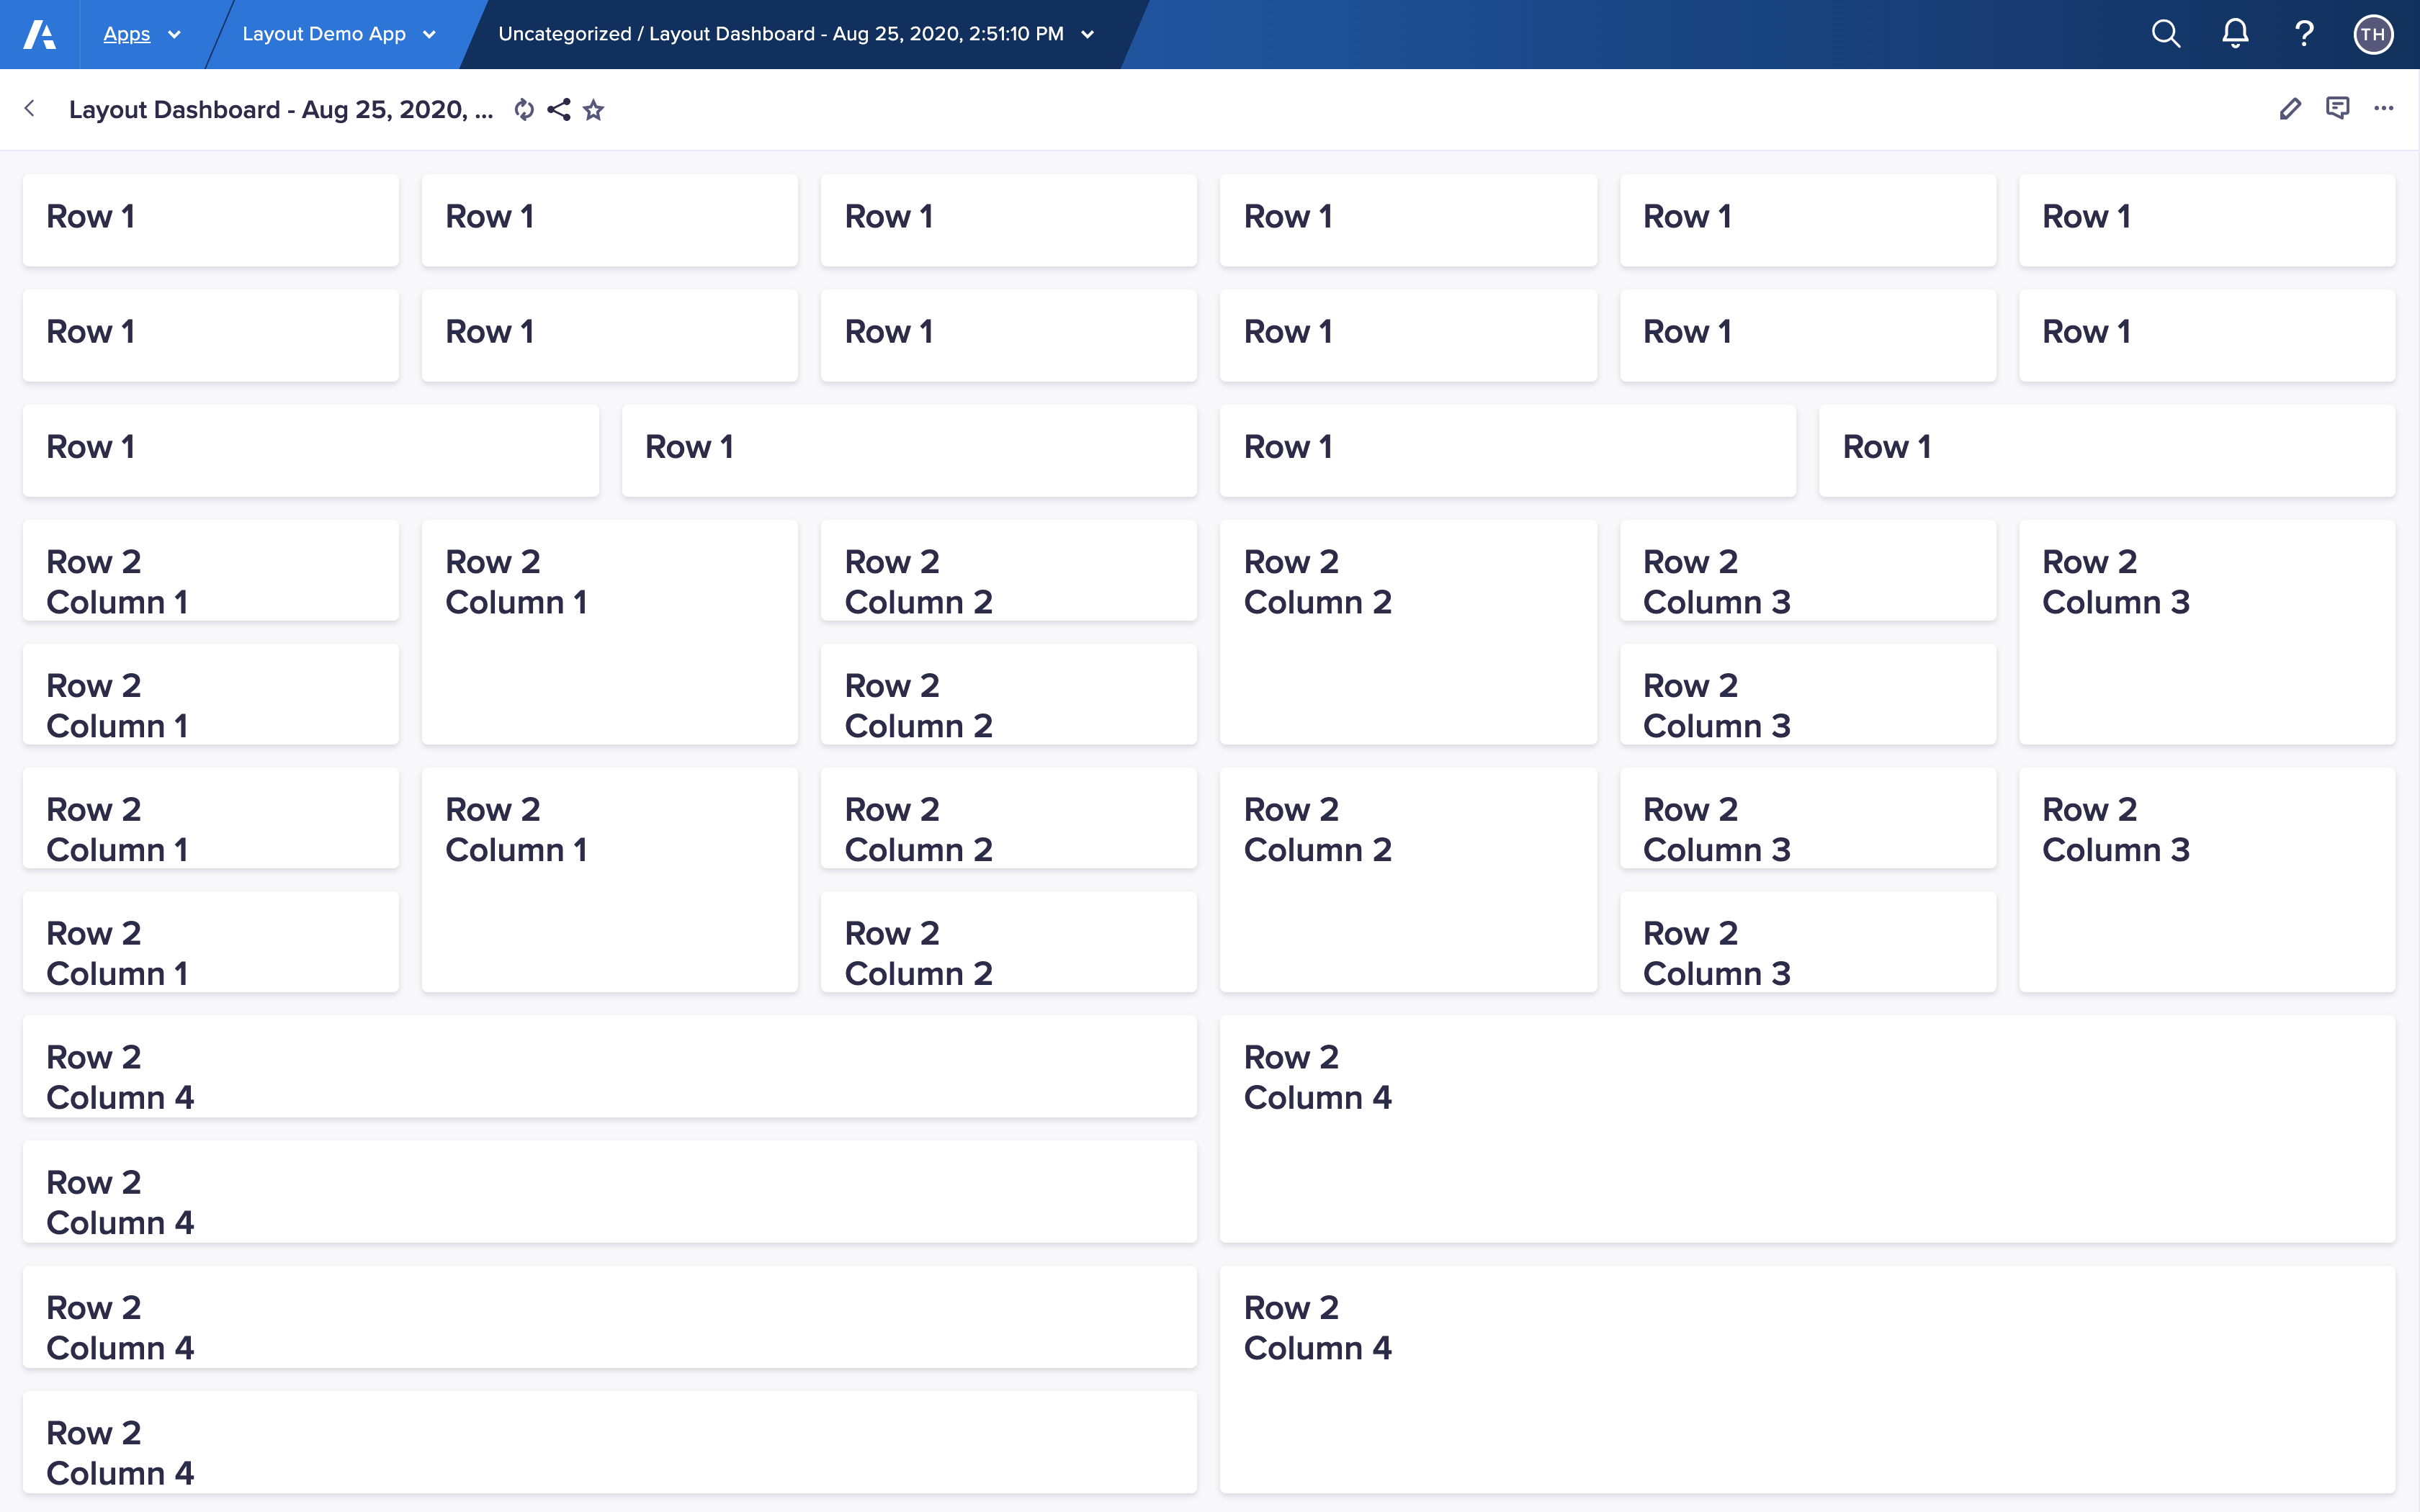
Task: Click the back arrow navigation icon
Action: click(32, 109)
